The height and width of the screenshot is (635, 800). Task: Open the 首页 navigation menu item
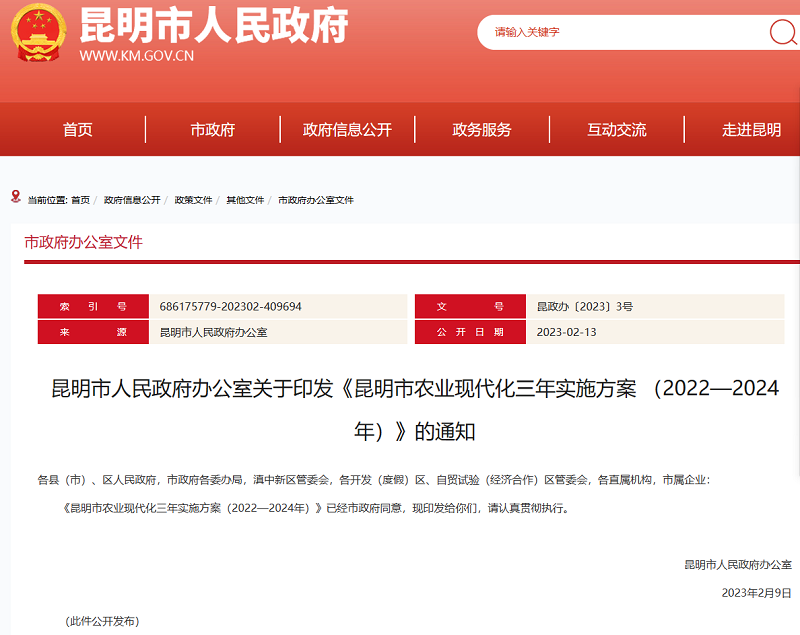[x=77, y=130]
